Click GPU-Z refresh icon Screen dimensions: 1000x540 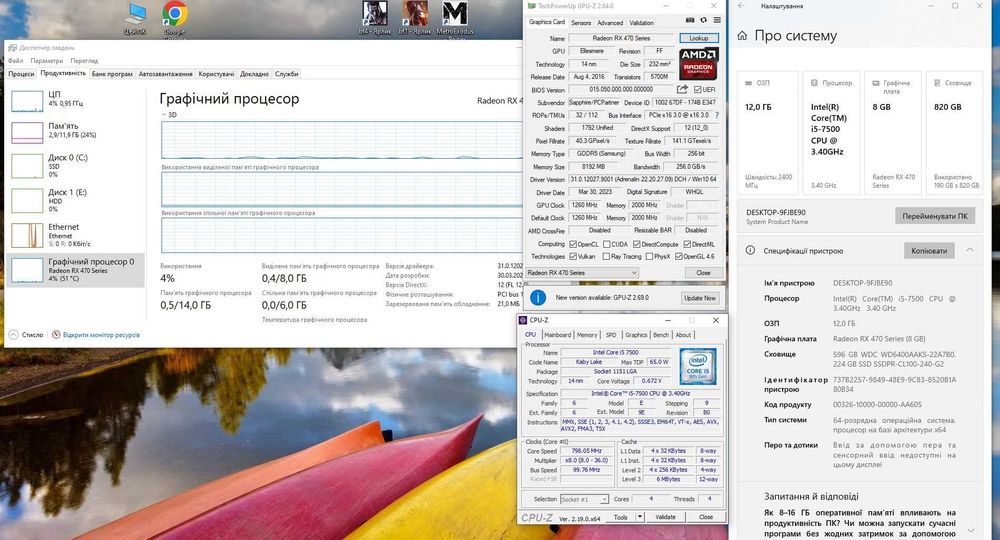703,21
